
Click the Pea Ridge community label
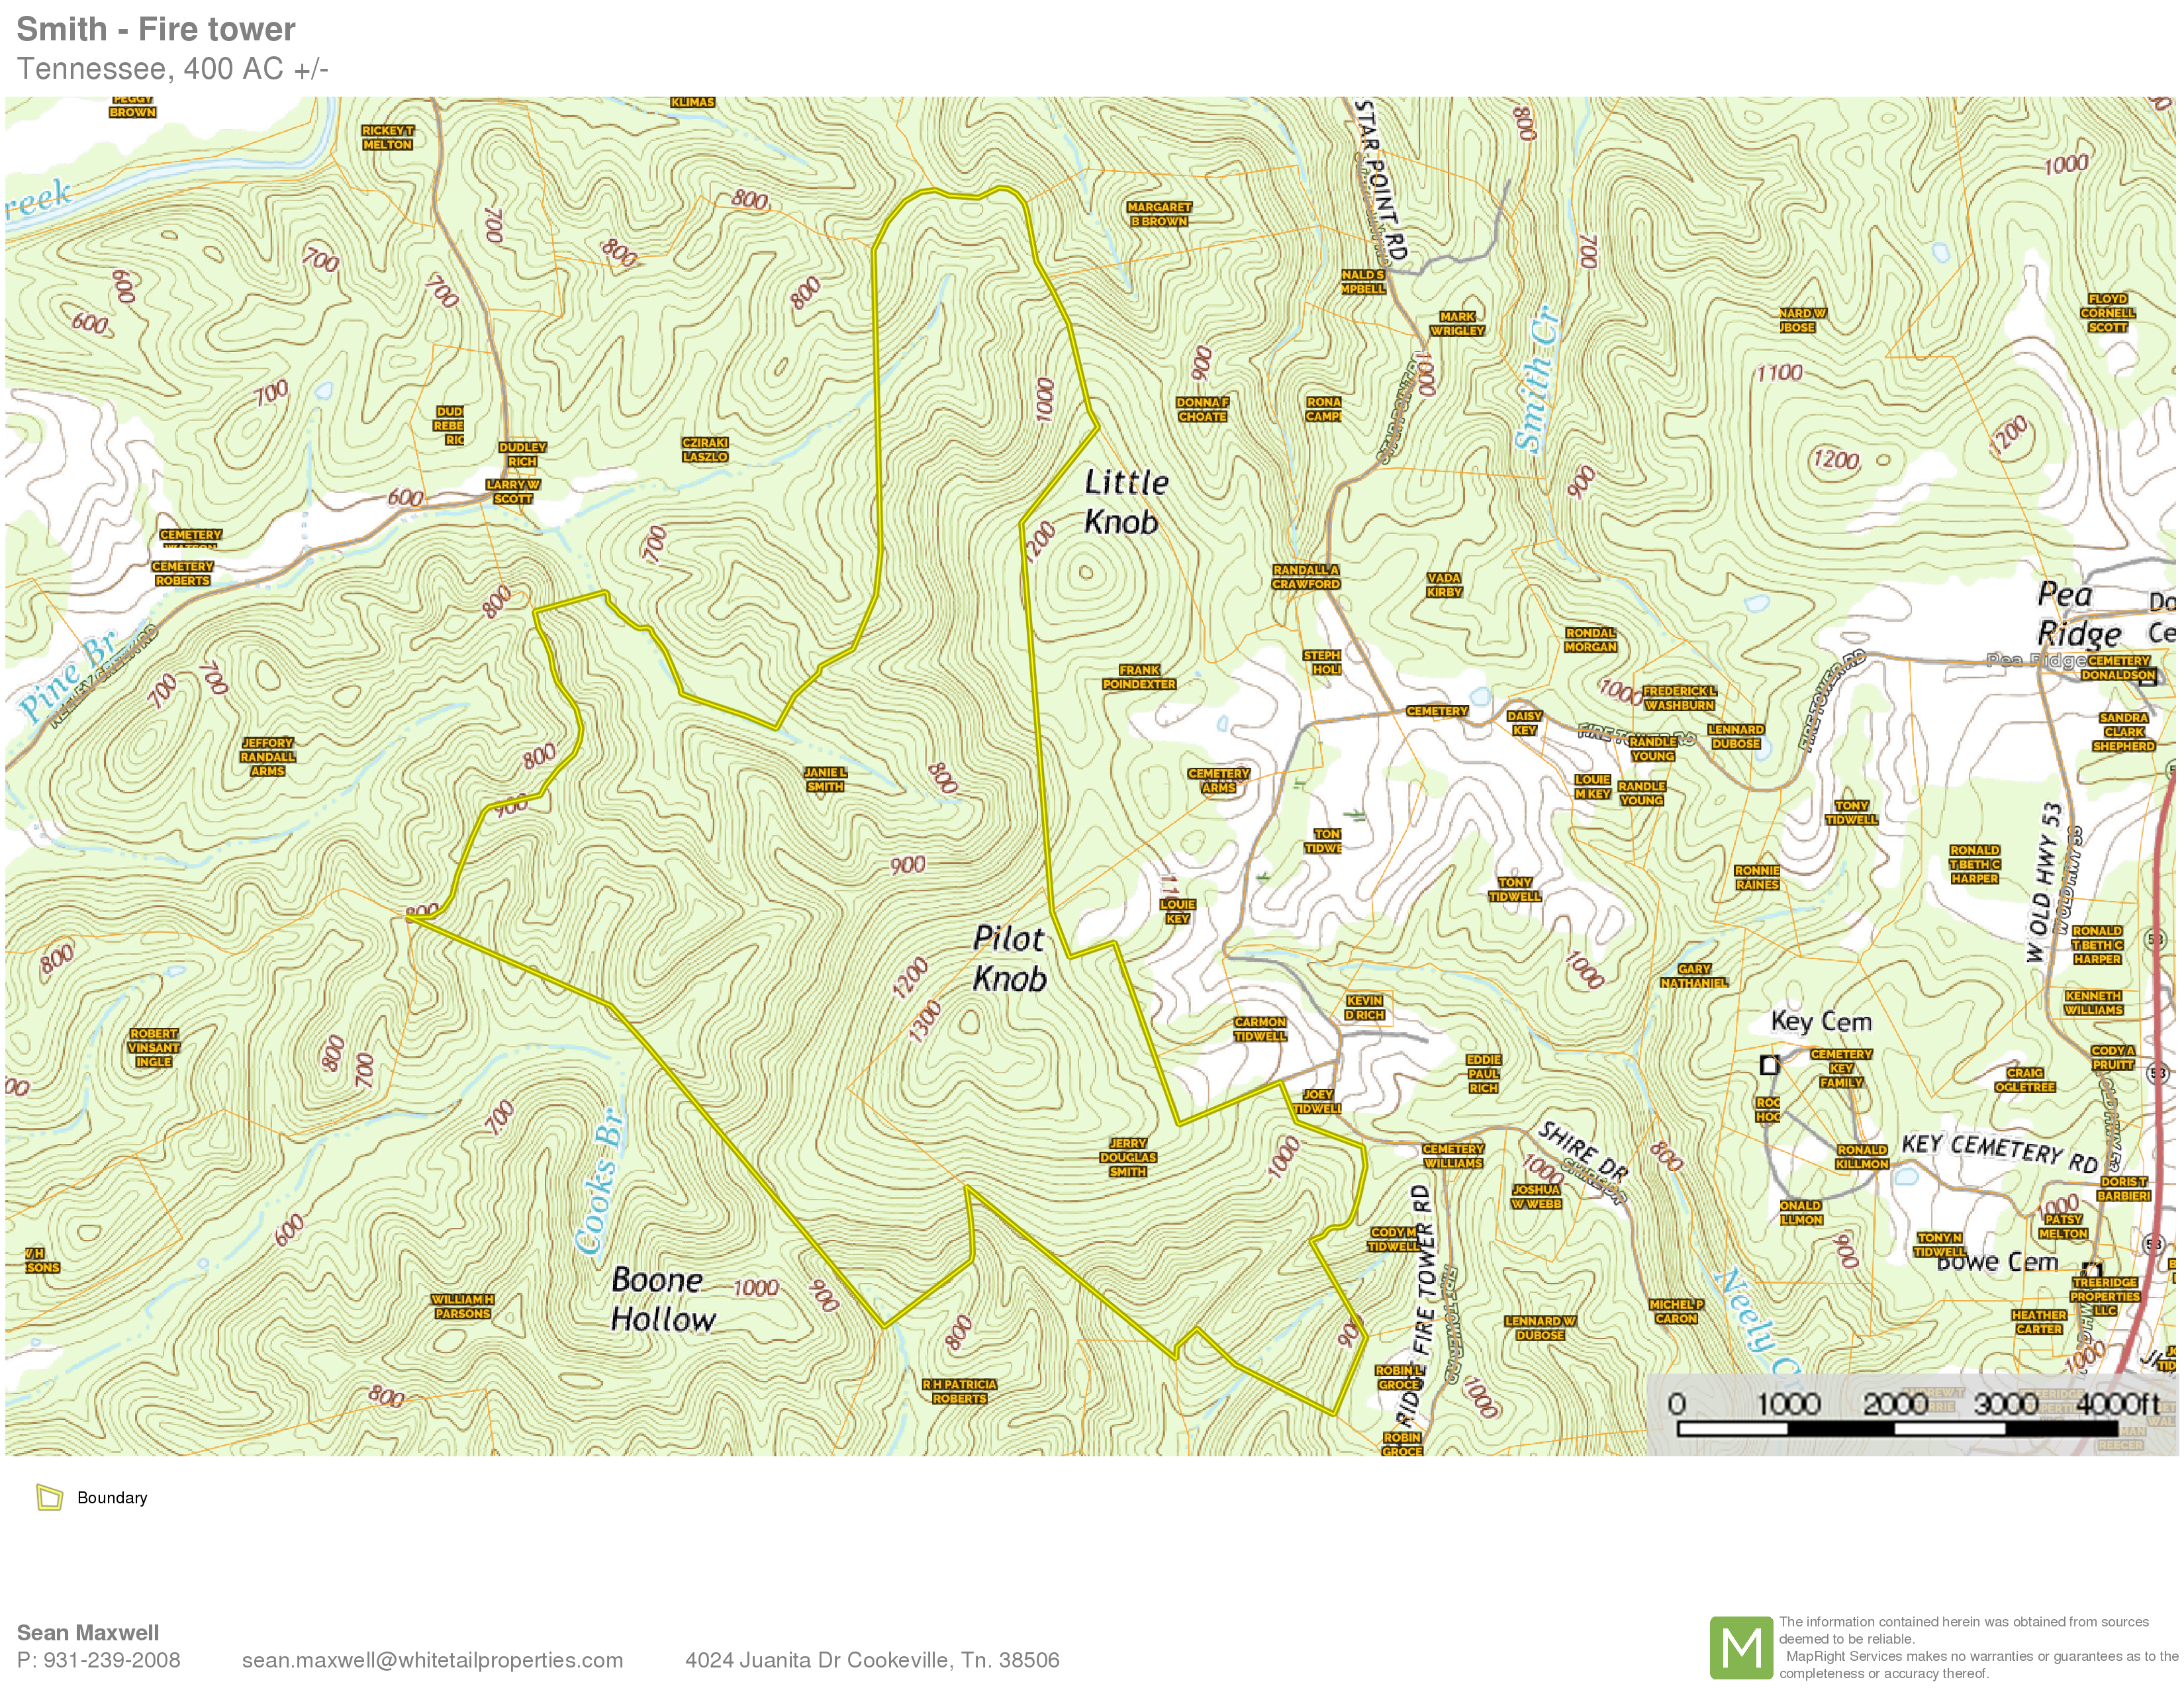[x=2078, y=614]
